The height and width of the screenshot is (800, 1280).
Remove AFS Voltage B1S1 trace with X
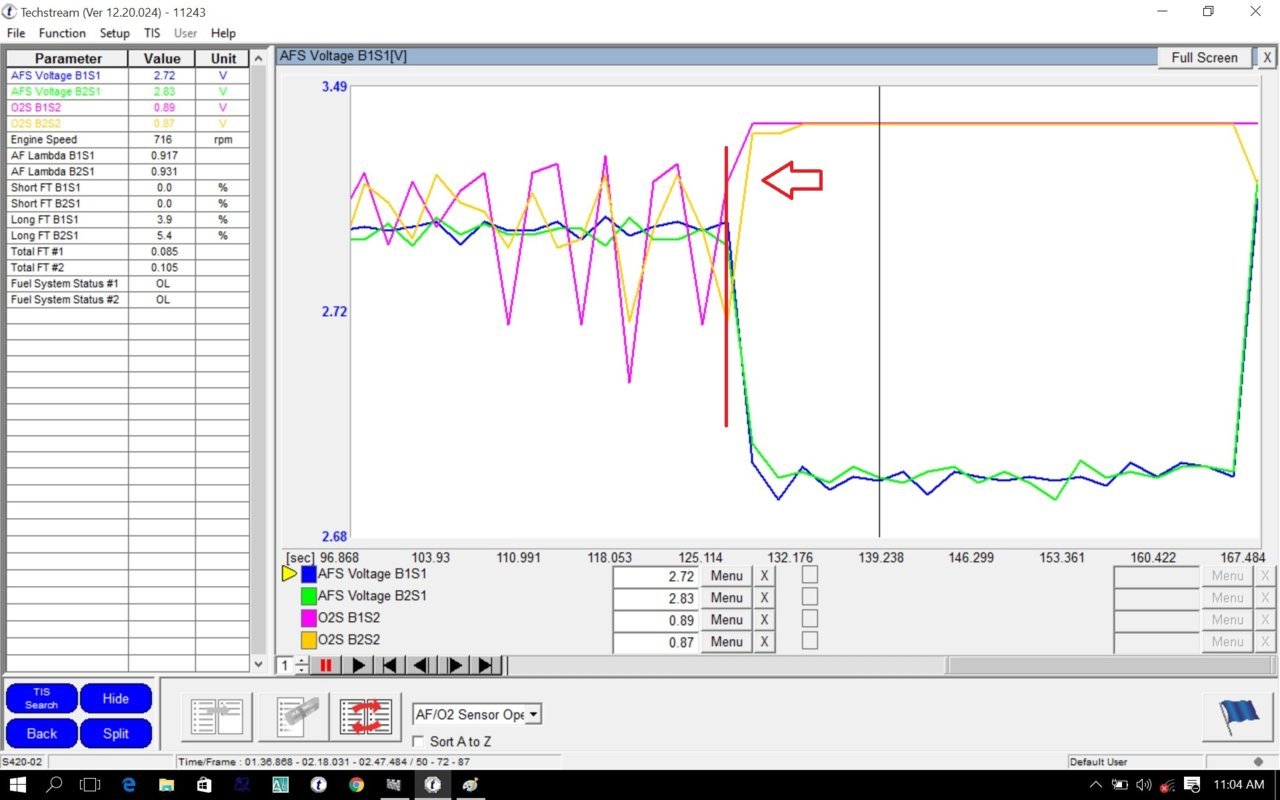click(764, 576)
